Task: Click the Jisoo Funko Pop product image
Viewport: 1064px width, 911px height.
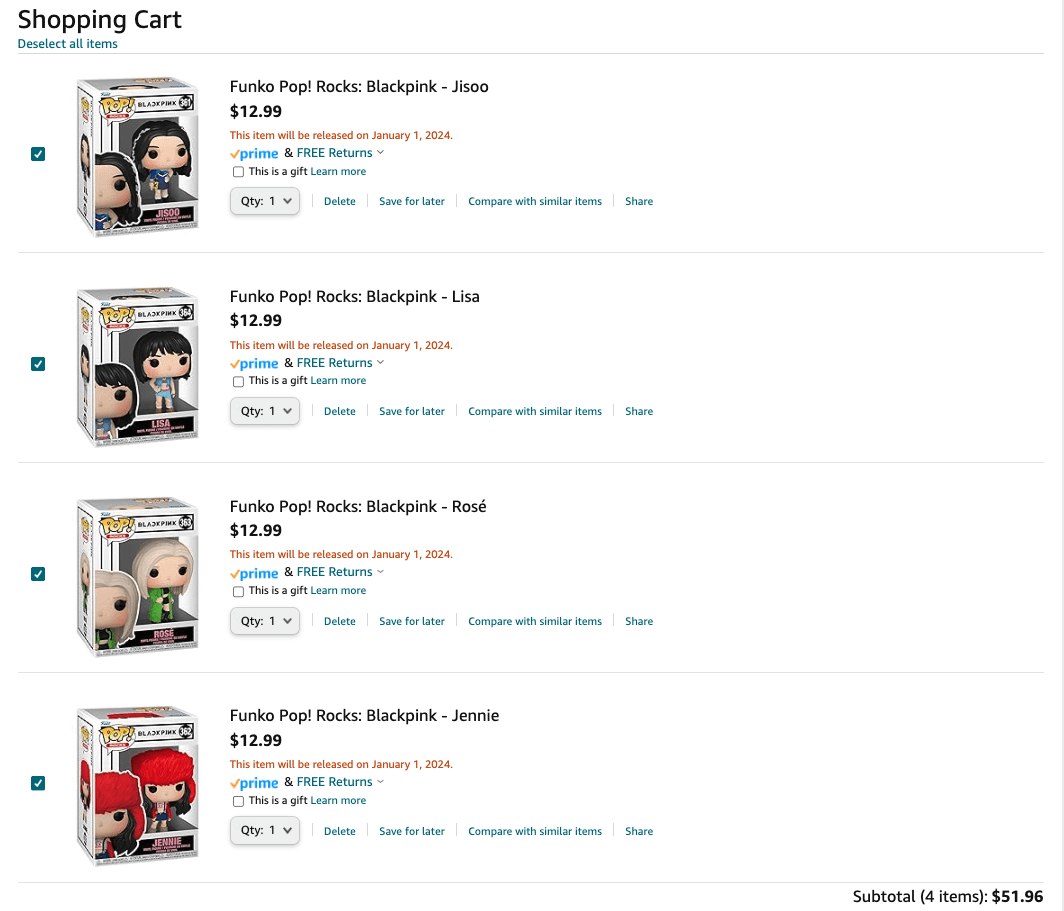Action: click(x=136, y=156)
